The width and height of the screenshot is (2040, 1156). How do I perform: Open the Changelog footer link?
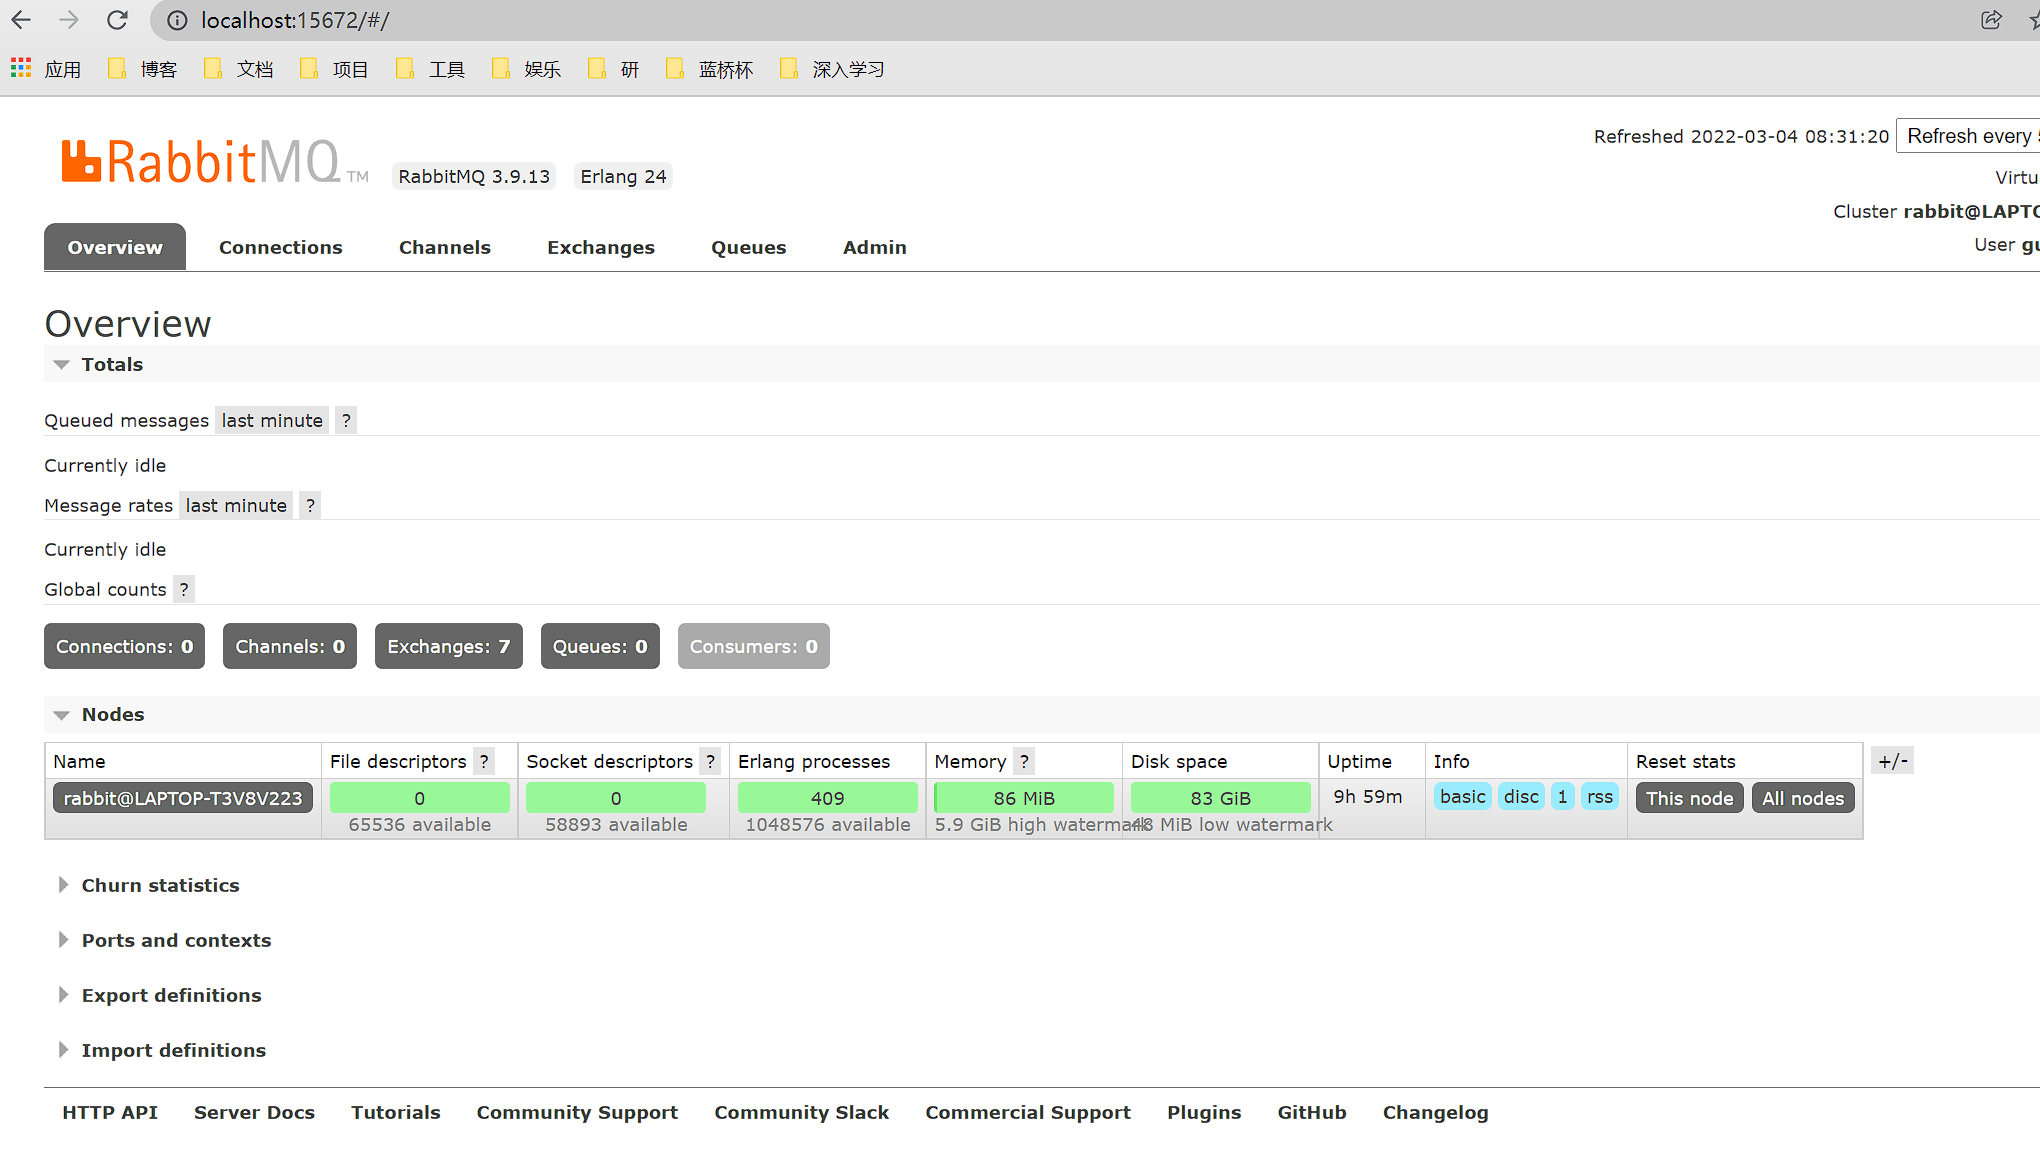coord(1436,1112)
